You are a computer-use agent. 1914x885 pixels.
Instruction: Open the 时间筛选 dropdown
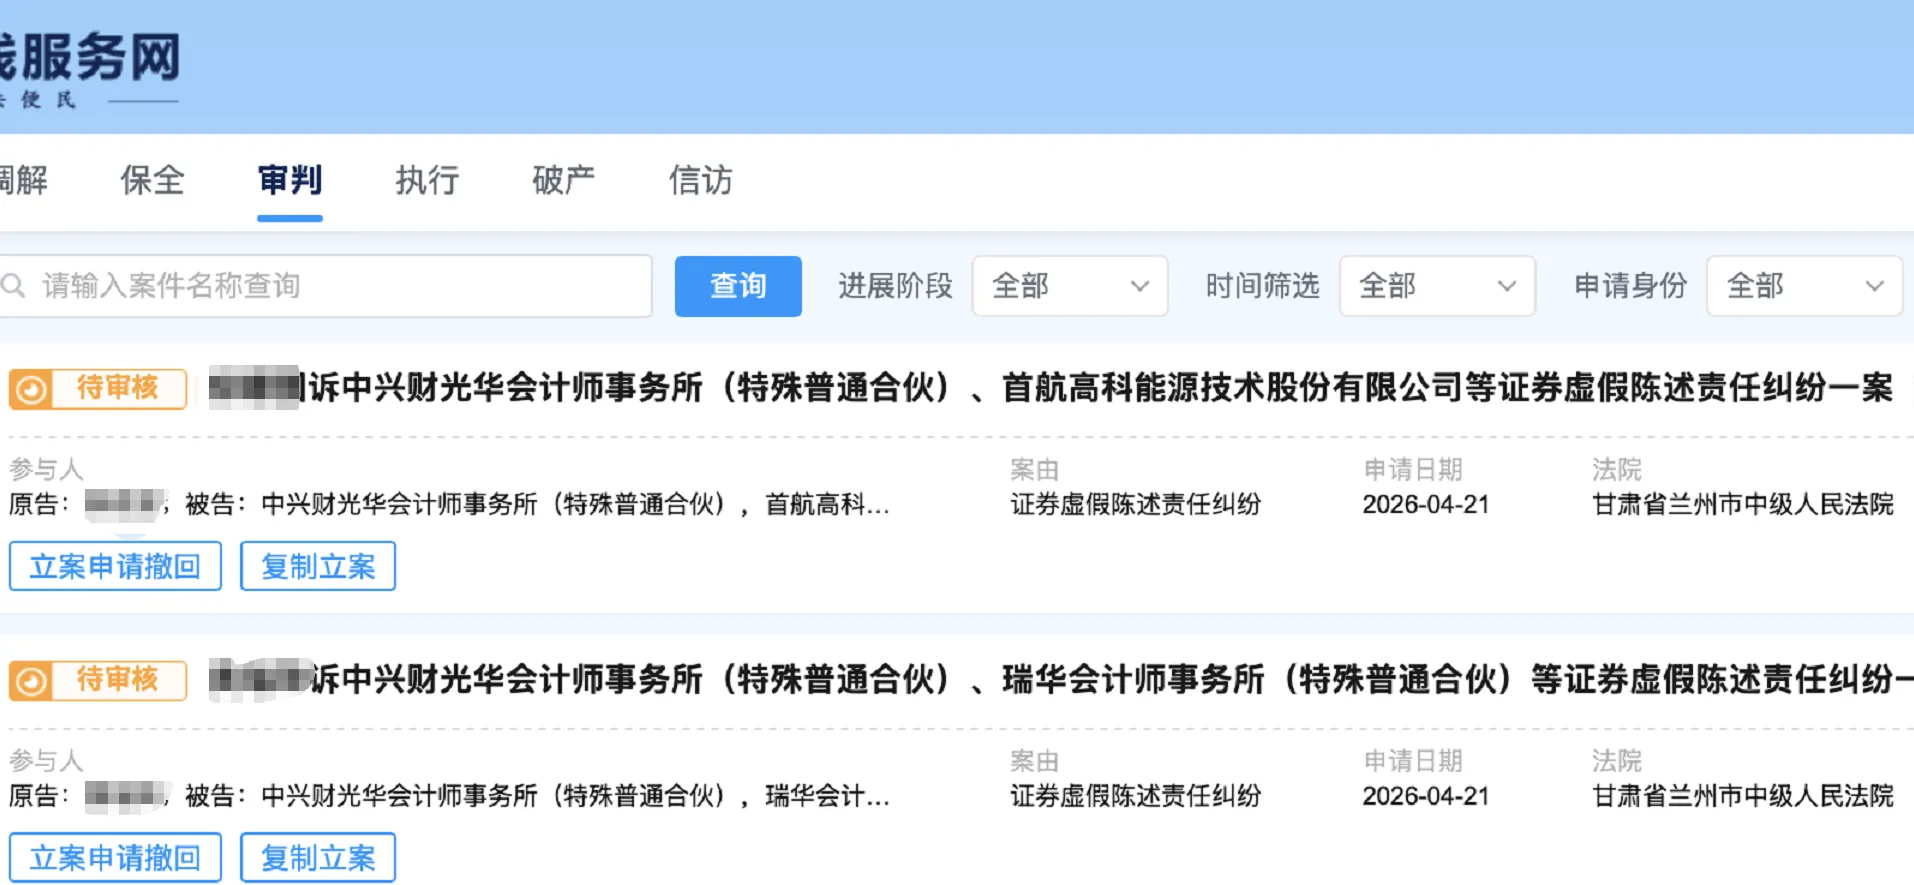pos(1437,286)
